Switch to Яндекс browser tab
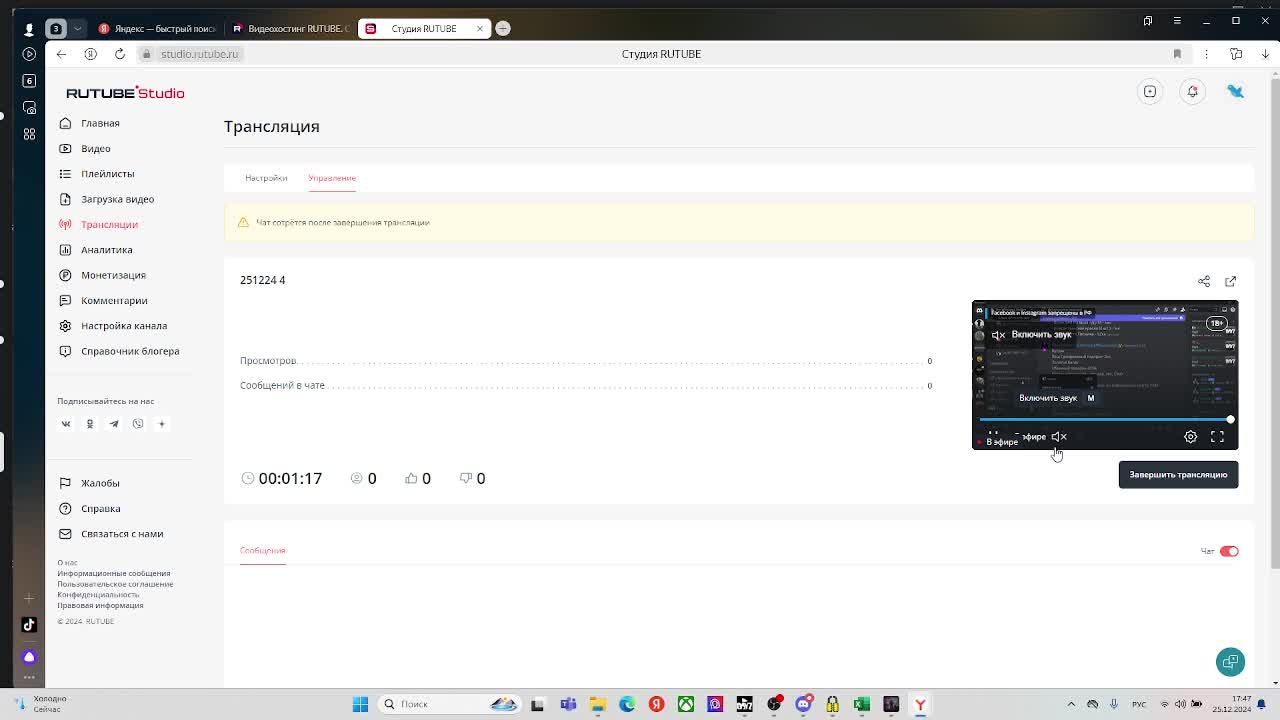This screenshot has height=720, width=1280. tap(157, 29)
